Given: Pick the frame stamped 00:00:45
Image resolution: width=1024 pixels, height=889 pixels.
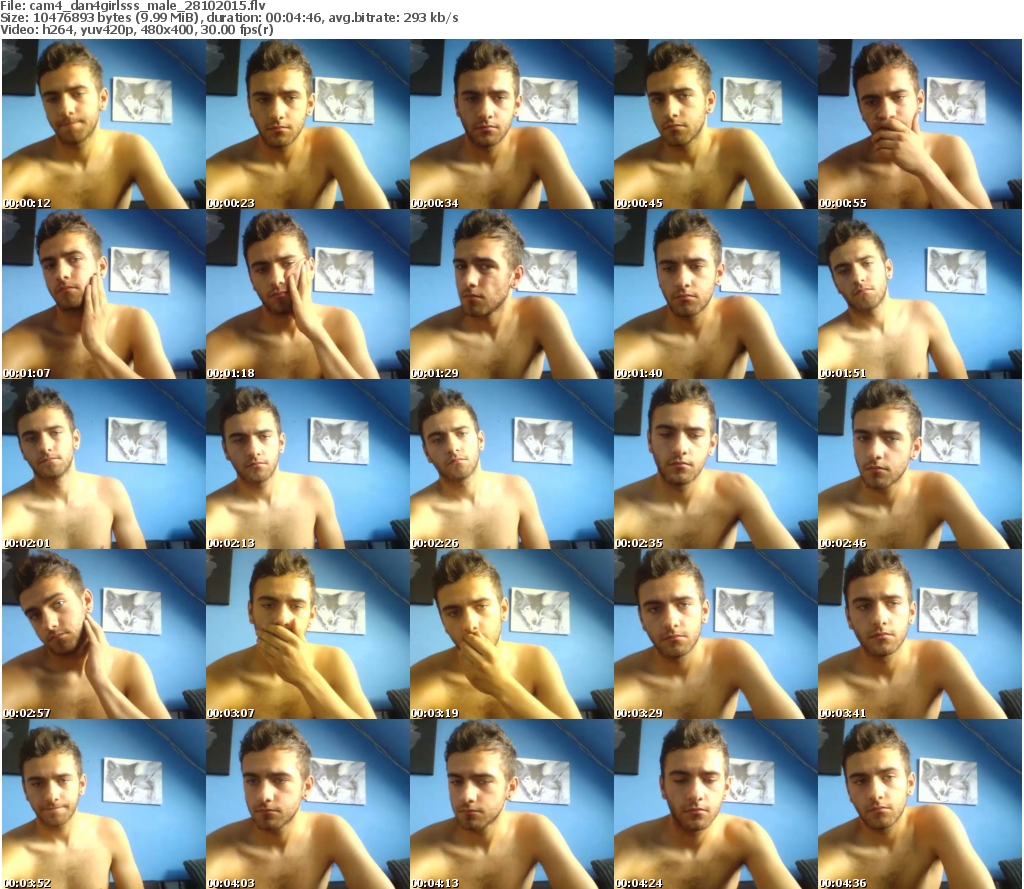Looking at the screenshot, I should pos(716,124).
